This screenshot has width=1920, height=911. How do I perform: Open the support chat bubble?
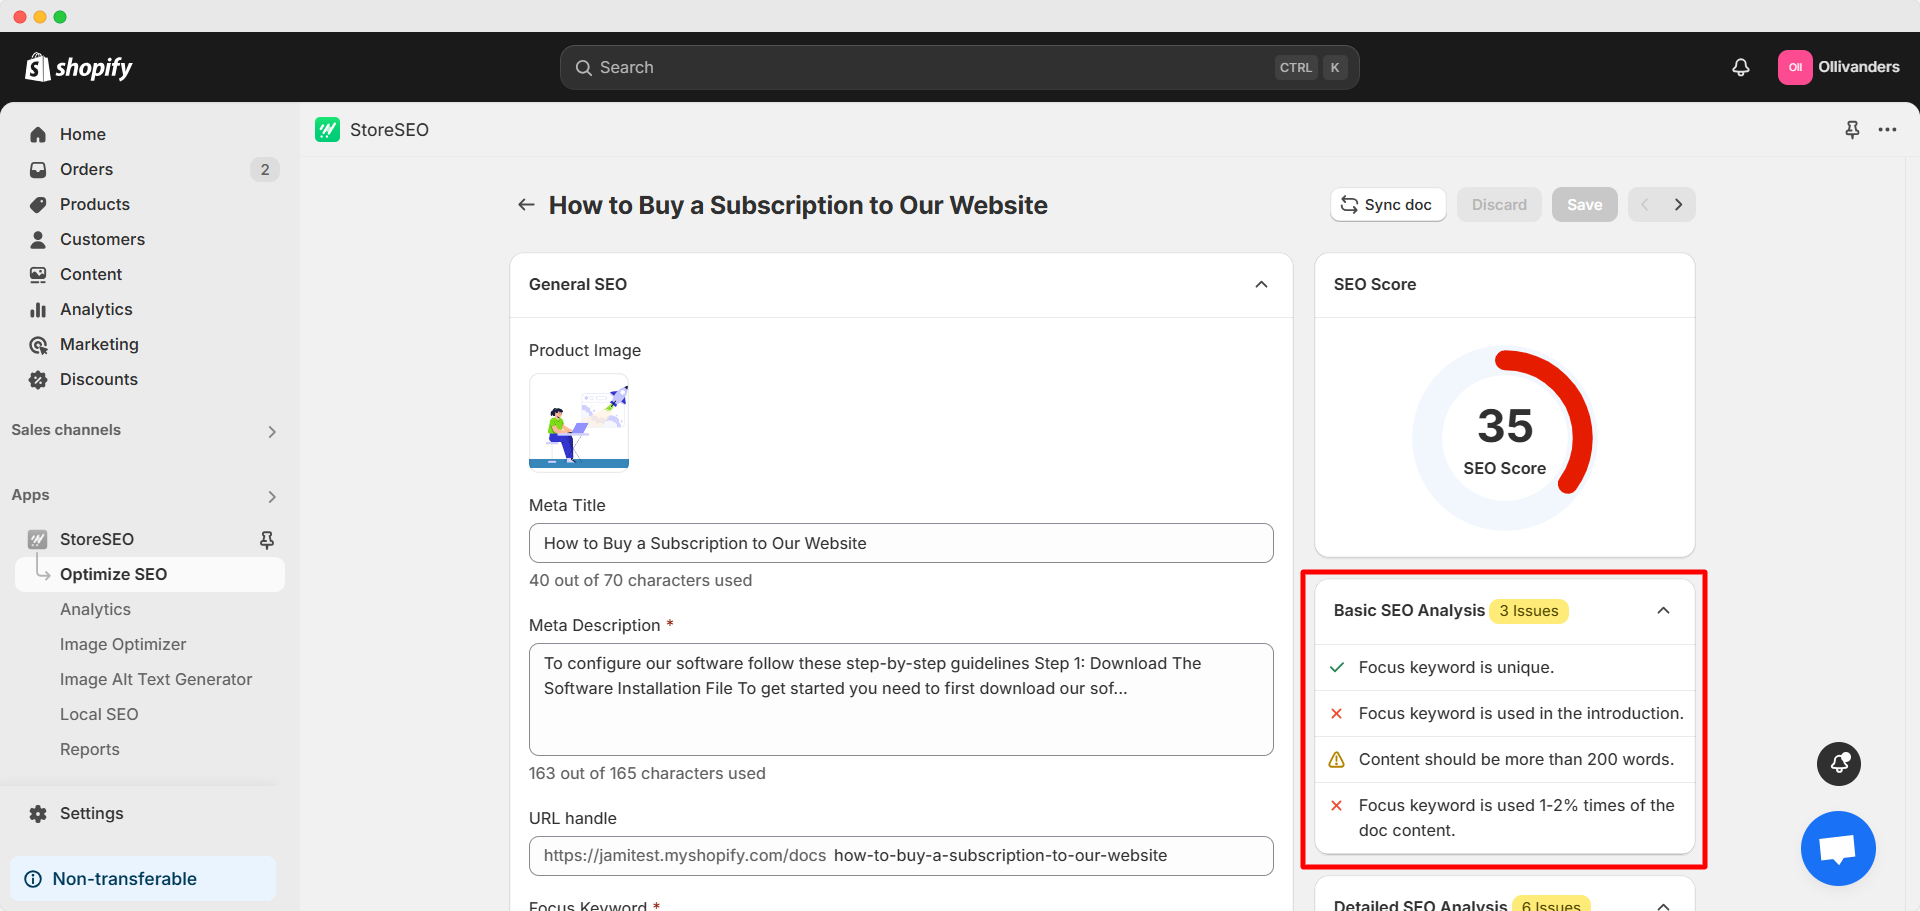1838,848
